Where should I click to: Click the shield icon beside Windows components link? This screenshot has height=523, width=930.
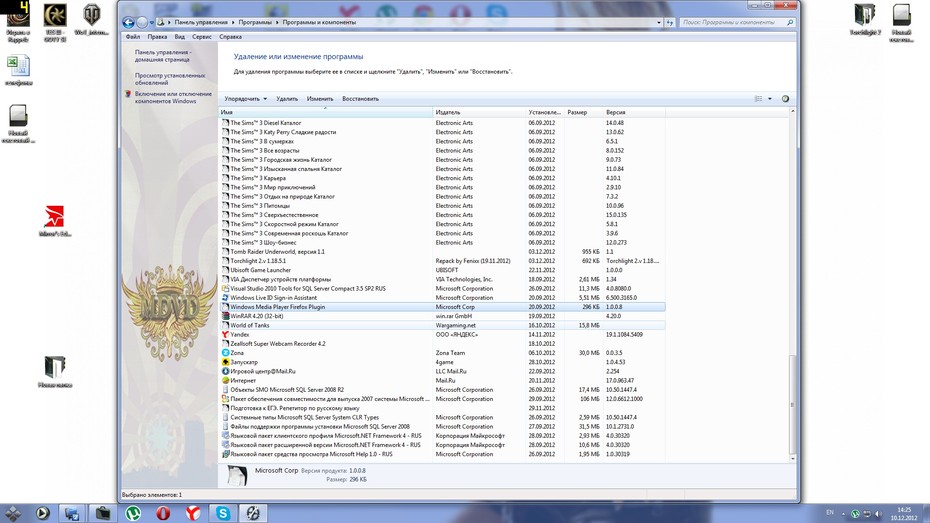[128, 94]
